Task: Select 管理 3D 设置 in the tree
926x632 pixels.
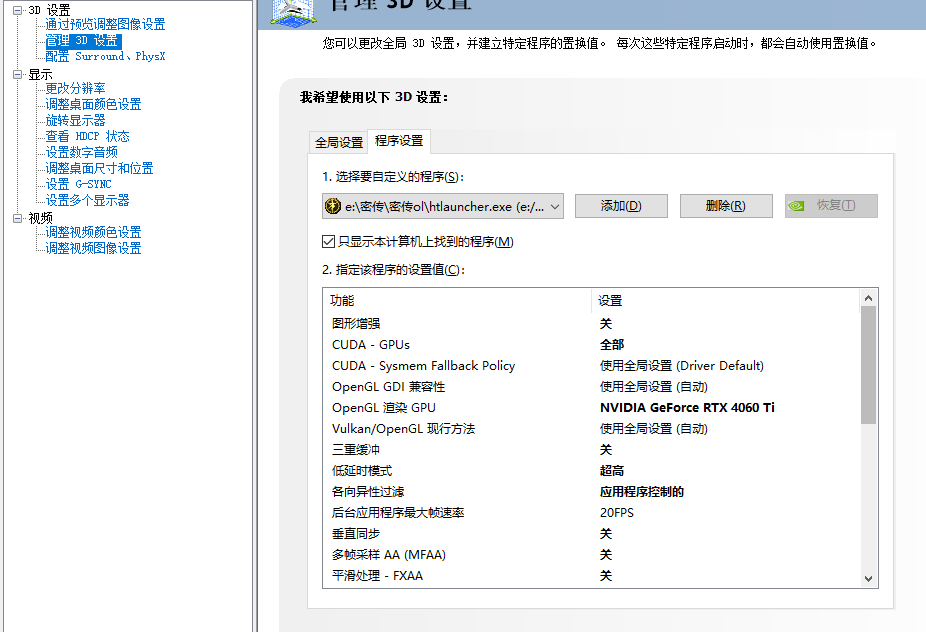Action: pos(83,41)
